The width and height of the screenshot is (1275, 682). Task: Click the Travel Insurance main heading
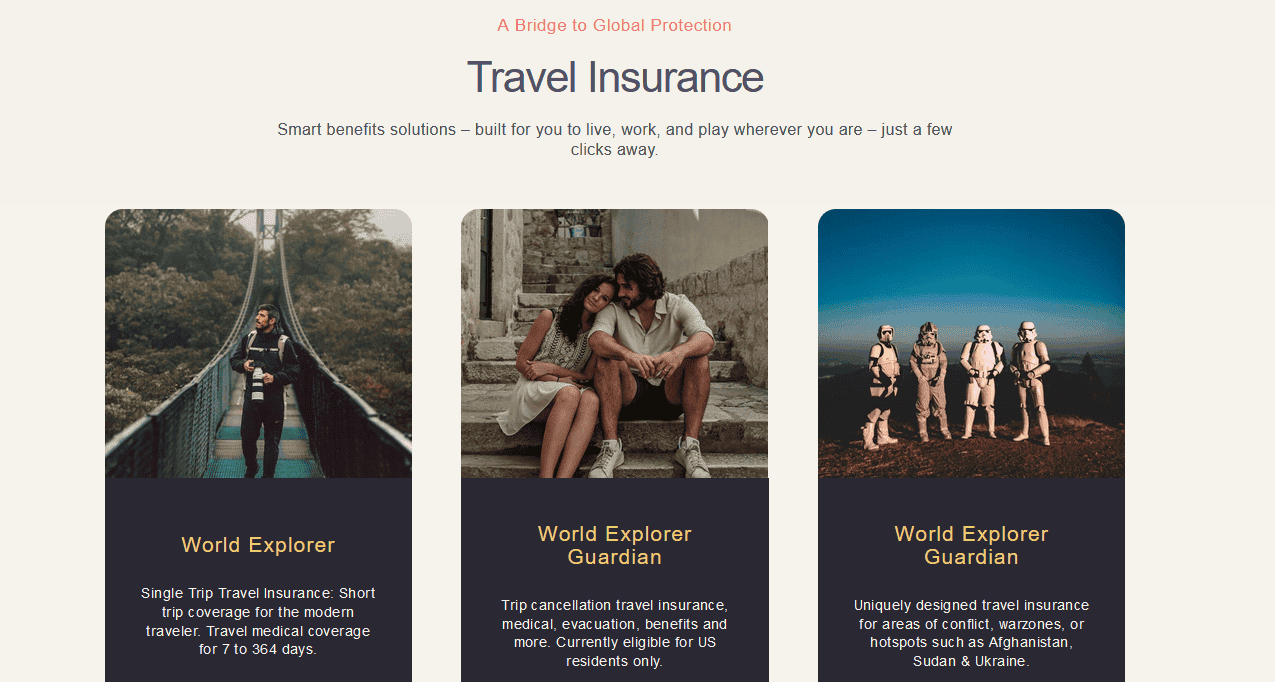click(615, 77)
